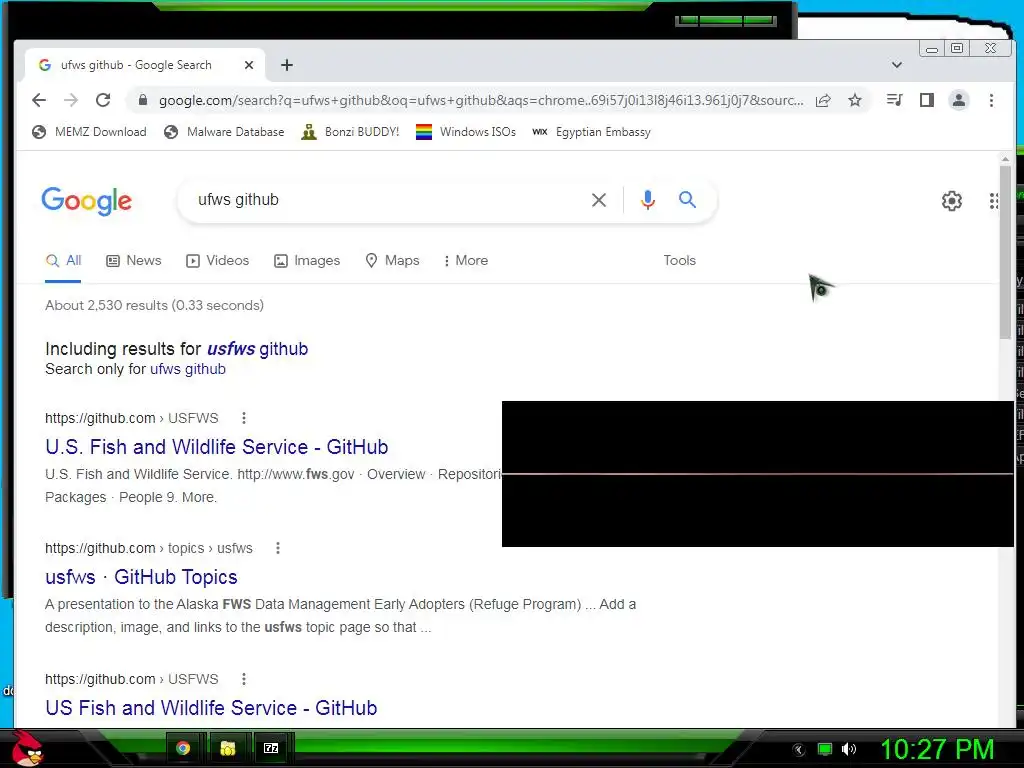Image resolution: width=1024 pixels, height=768 pixels.
Task: Open Chrome's three-dot menu
Action: [x=991, y=100]
